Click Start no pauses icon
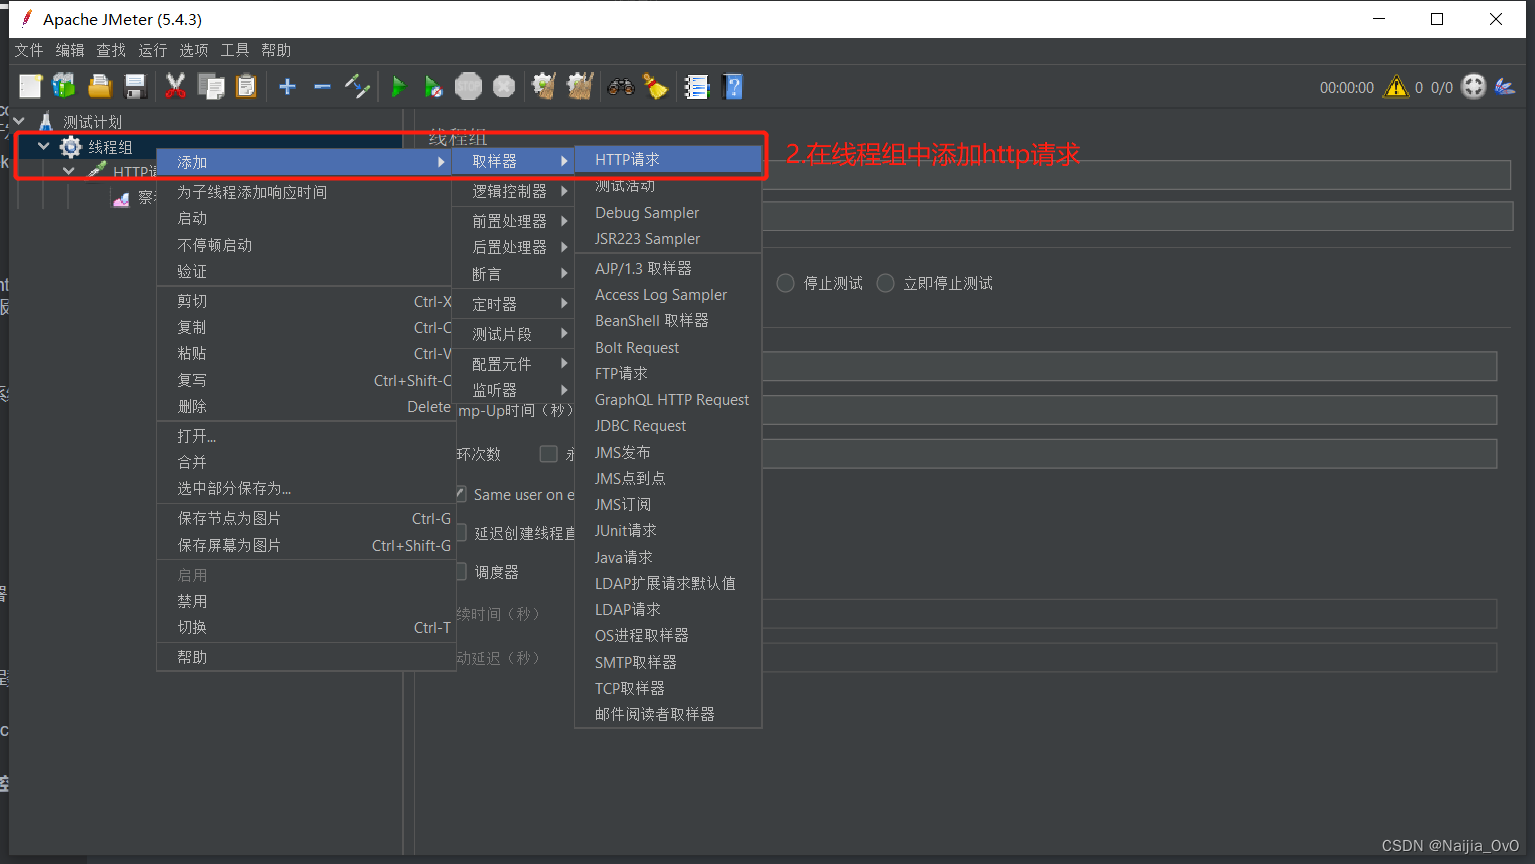This screenshot has height=864, width=1535. click(433, 87)
